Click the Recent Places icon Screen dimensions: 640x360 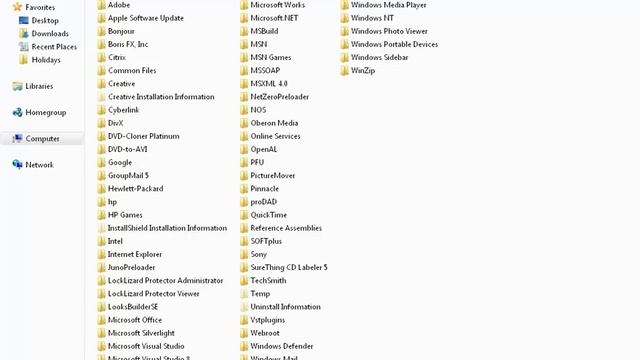(x=24, y=47)
